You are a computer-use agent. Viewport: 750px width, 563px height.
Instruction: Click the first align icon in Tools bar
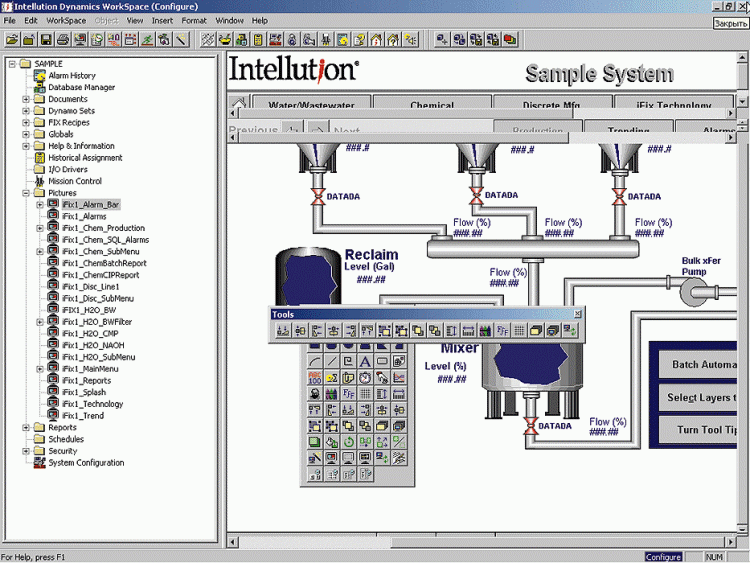pos(283,330)
